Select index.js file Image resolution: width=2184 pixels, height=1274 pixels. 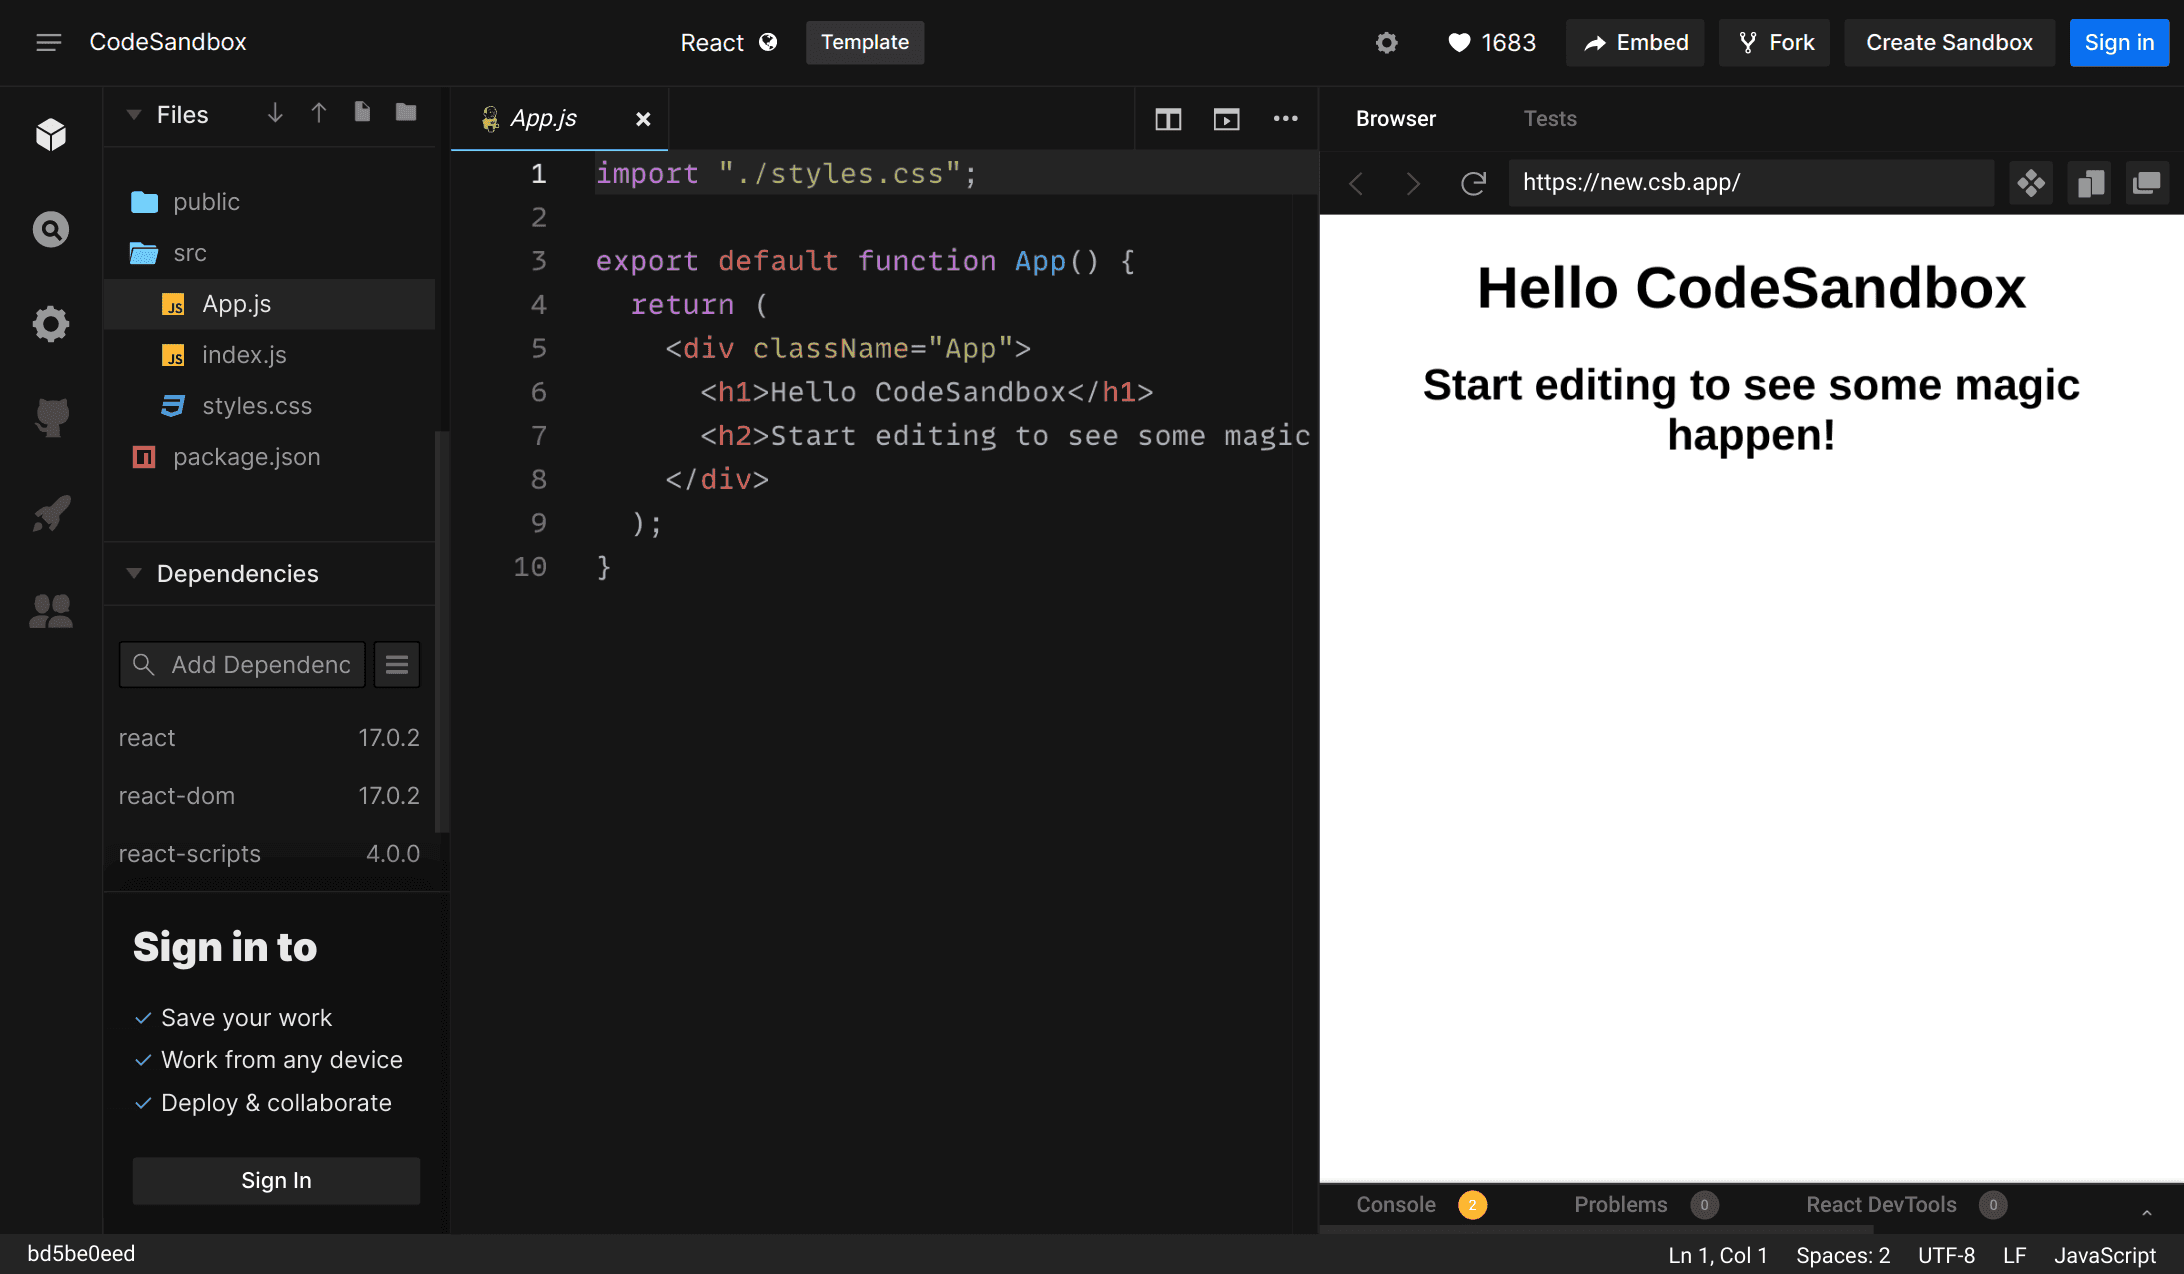click(241, 355)
